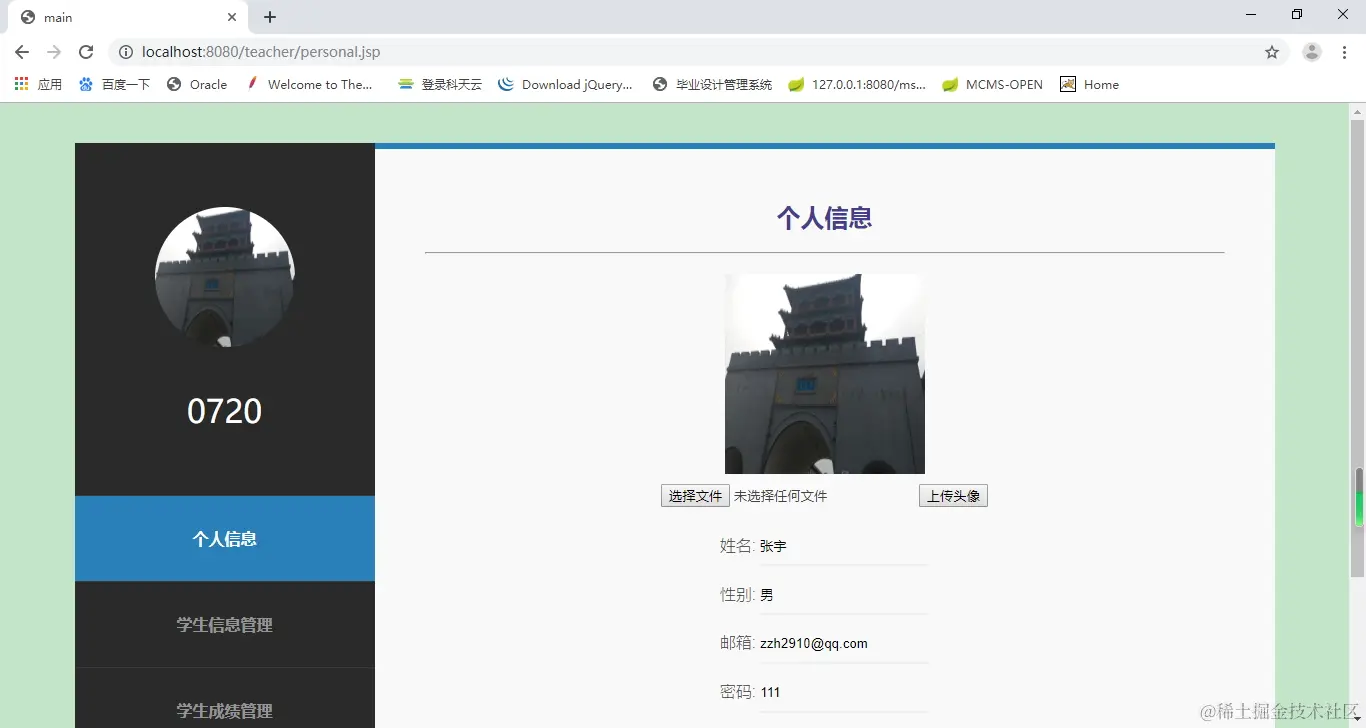Open the Oracle bookmark
Screen dimensions: 1366x728
tap(197, 85)
